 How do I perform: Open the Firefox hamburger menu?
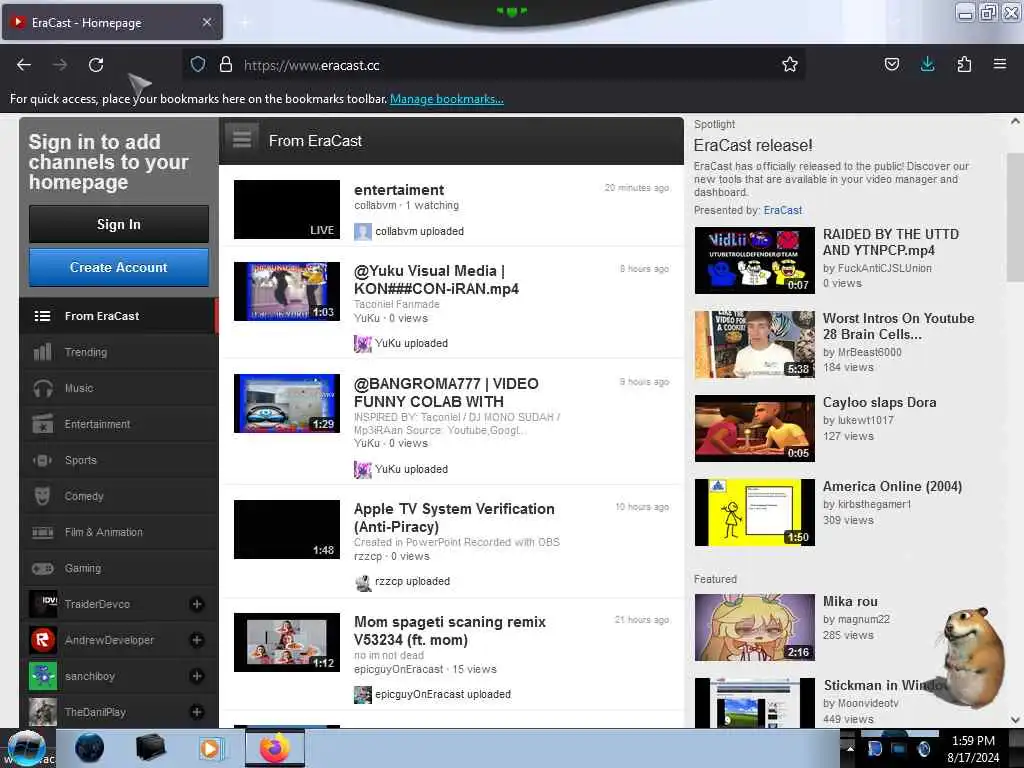tap(999, 64)
